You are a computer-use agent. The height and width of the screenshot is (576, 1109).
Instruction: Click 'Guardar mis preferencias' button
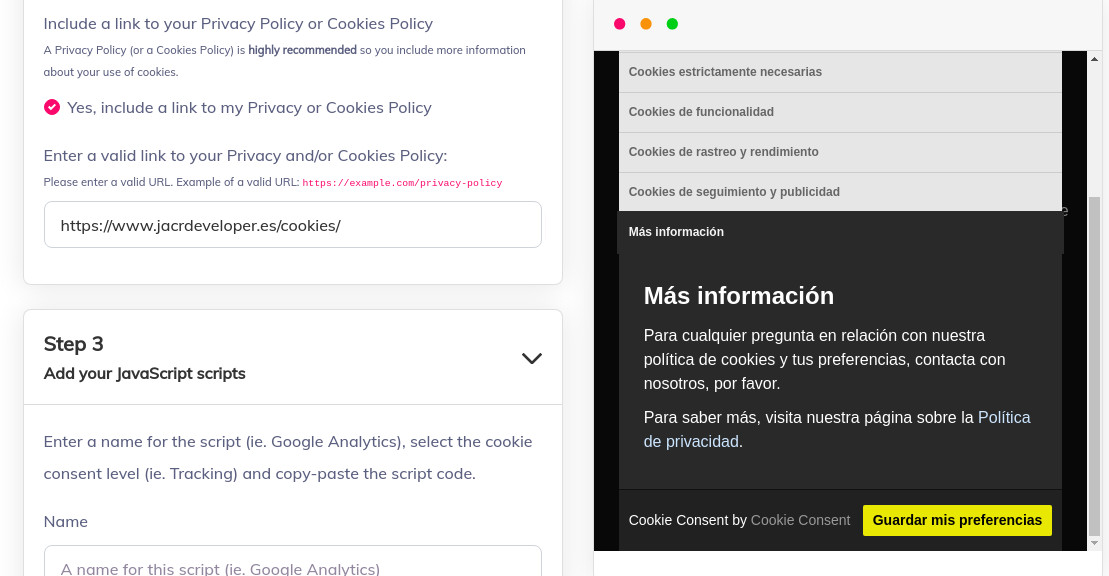(957, 521)
